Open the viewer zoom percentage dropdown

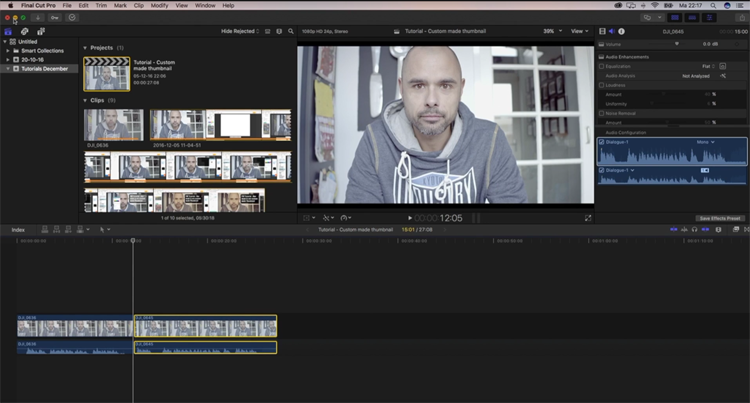[550, 32]
